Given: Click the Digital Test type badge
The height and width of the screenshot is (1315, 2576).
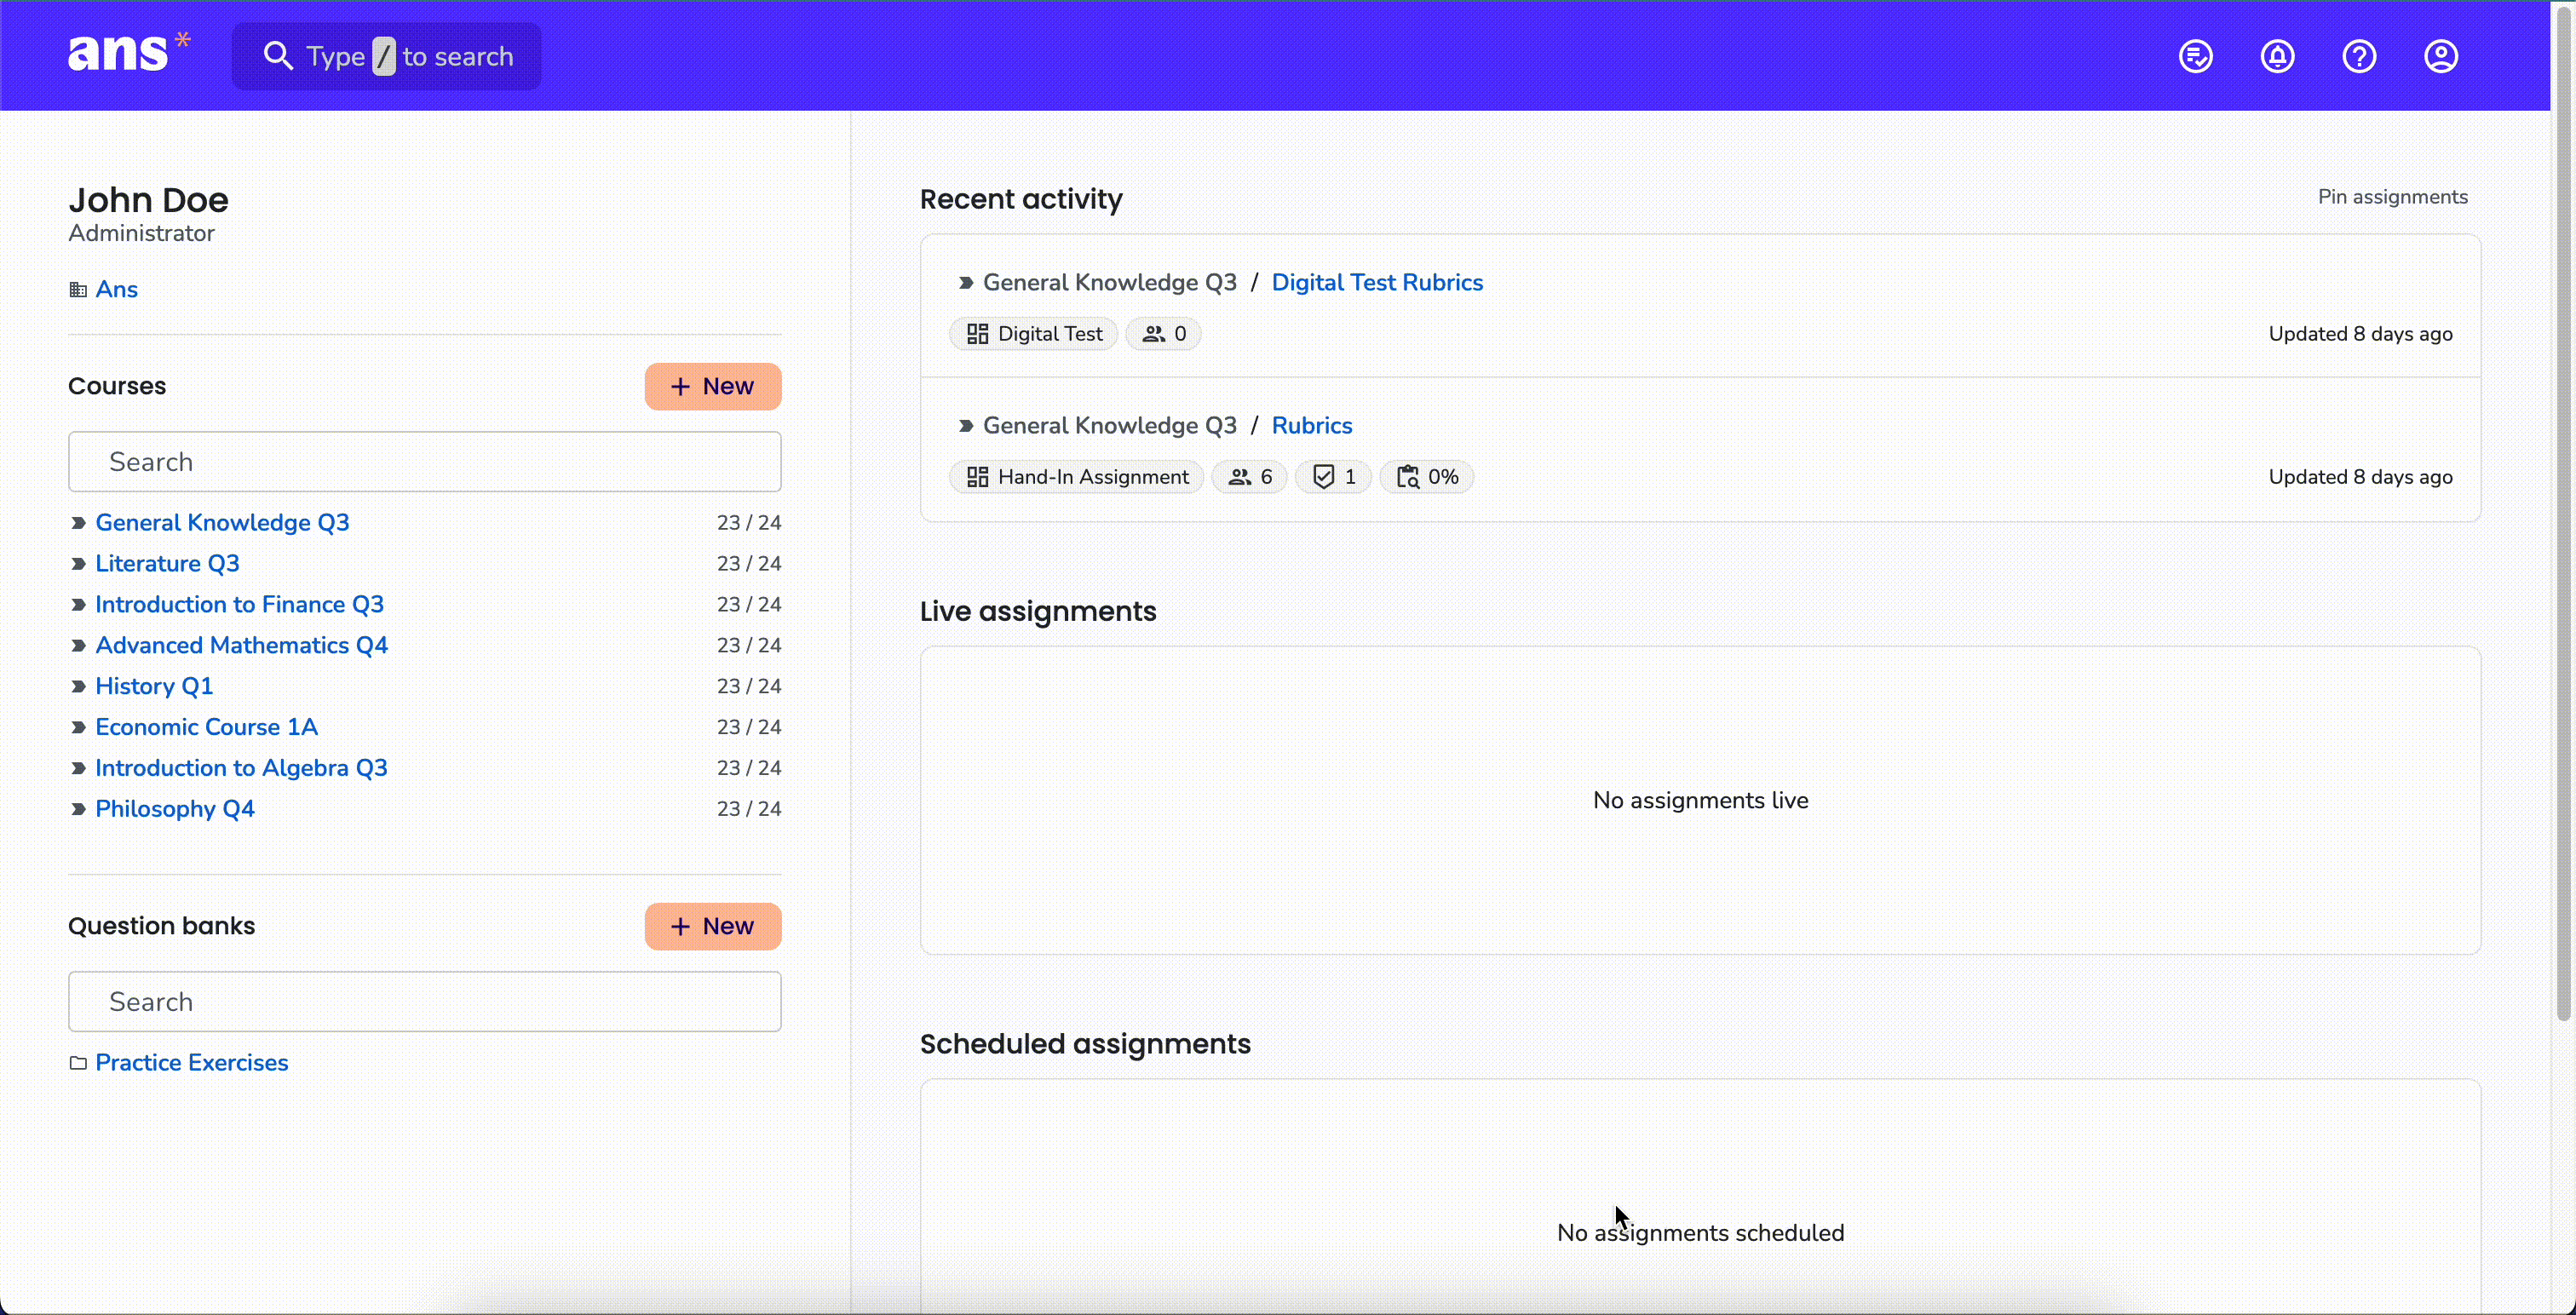Looking at the screenshot, I should point(1034,334).
